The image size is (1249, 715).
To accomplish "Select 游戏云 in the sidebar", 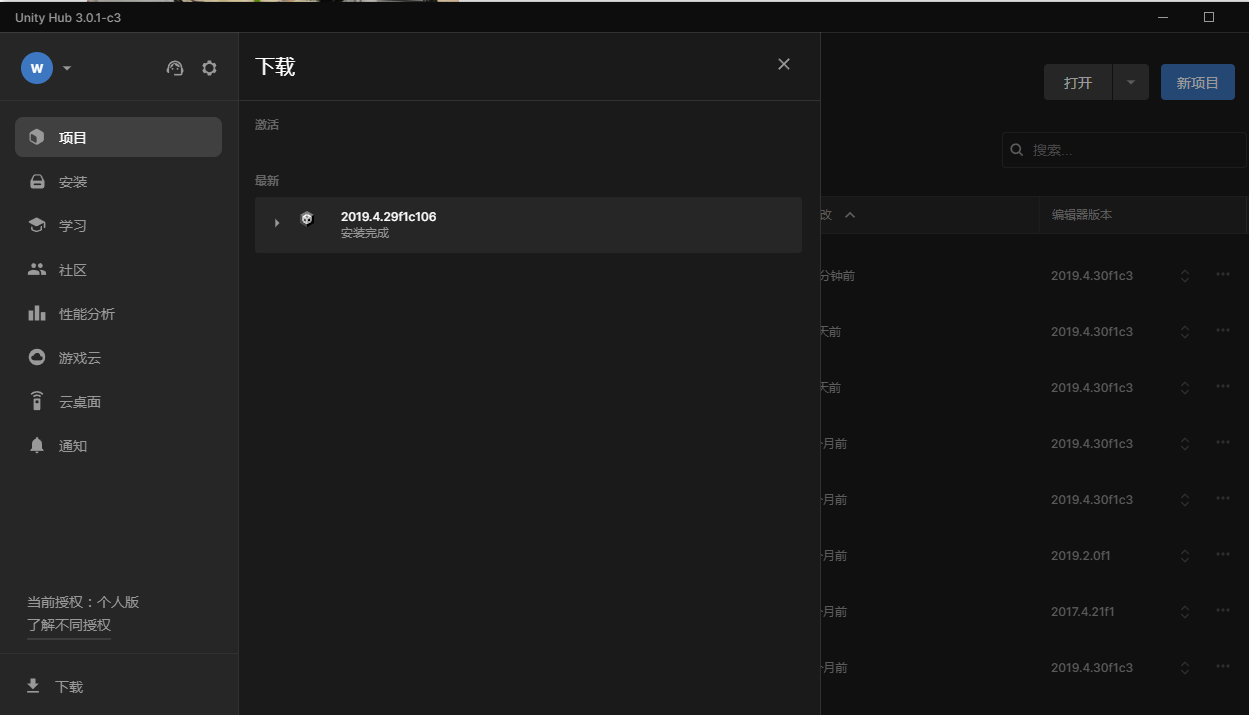I will coord(118,357).
